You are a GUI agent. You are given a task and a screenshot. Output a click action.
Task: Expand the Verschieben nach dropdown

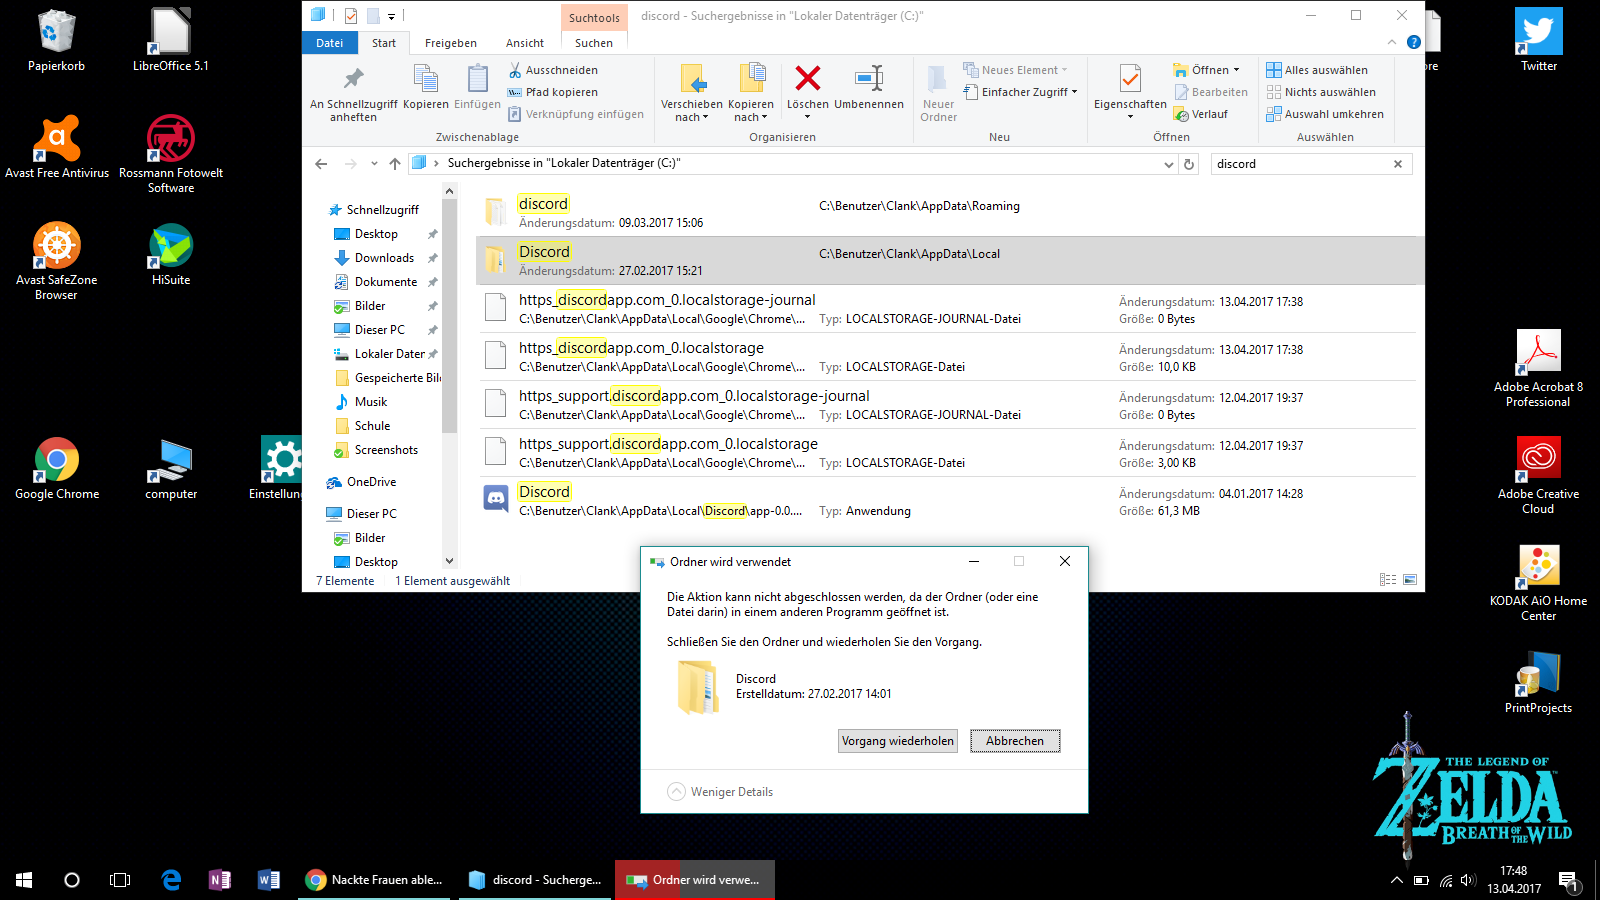click(x=691, y=117)
